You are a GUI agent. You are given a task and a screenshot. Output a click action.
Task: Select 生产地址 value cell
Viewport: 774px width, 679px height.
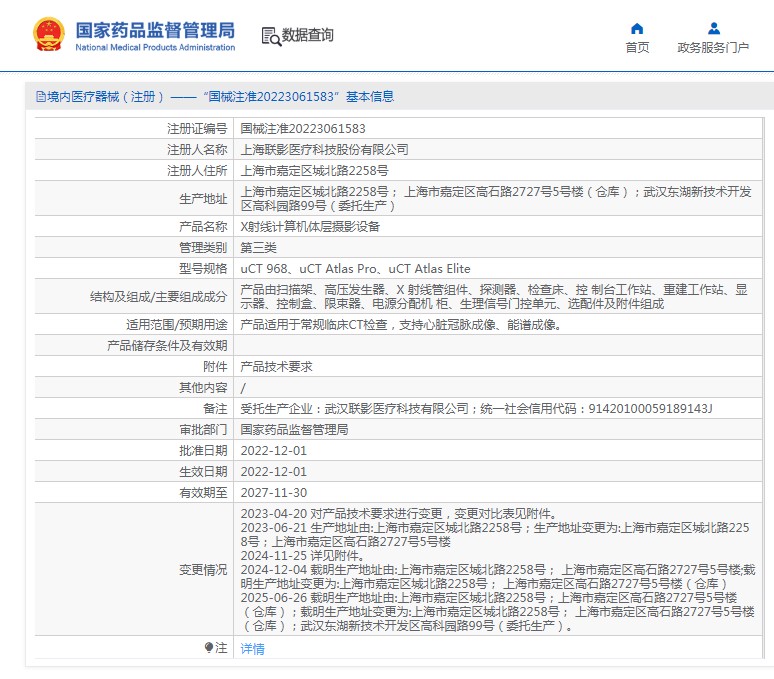click(498, 198)
